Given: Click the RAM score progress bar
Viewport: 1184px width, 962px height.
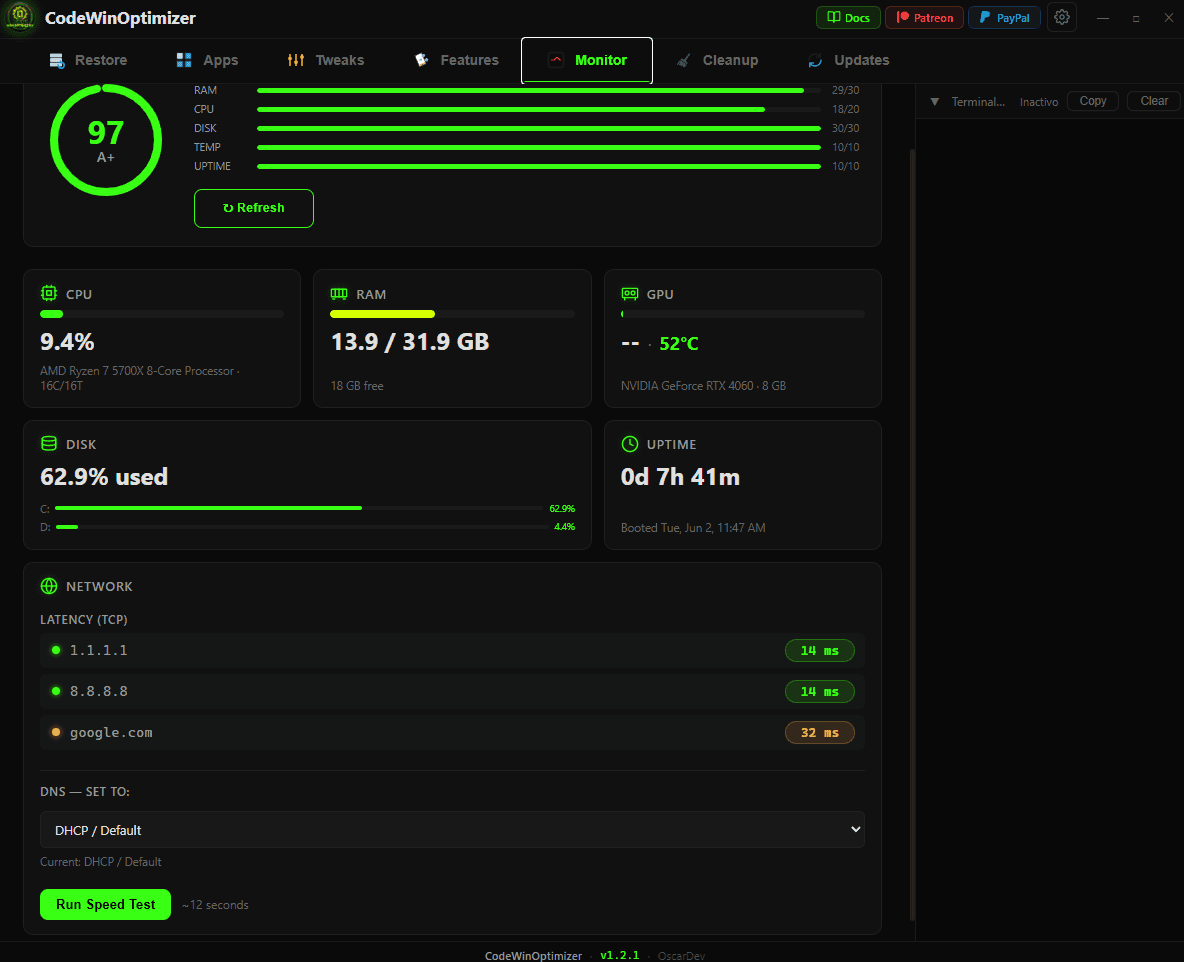Looking at the screenshot, I should pyautogui.click(x=538, y=91).
